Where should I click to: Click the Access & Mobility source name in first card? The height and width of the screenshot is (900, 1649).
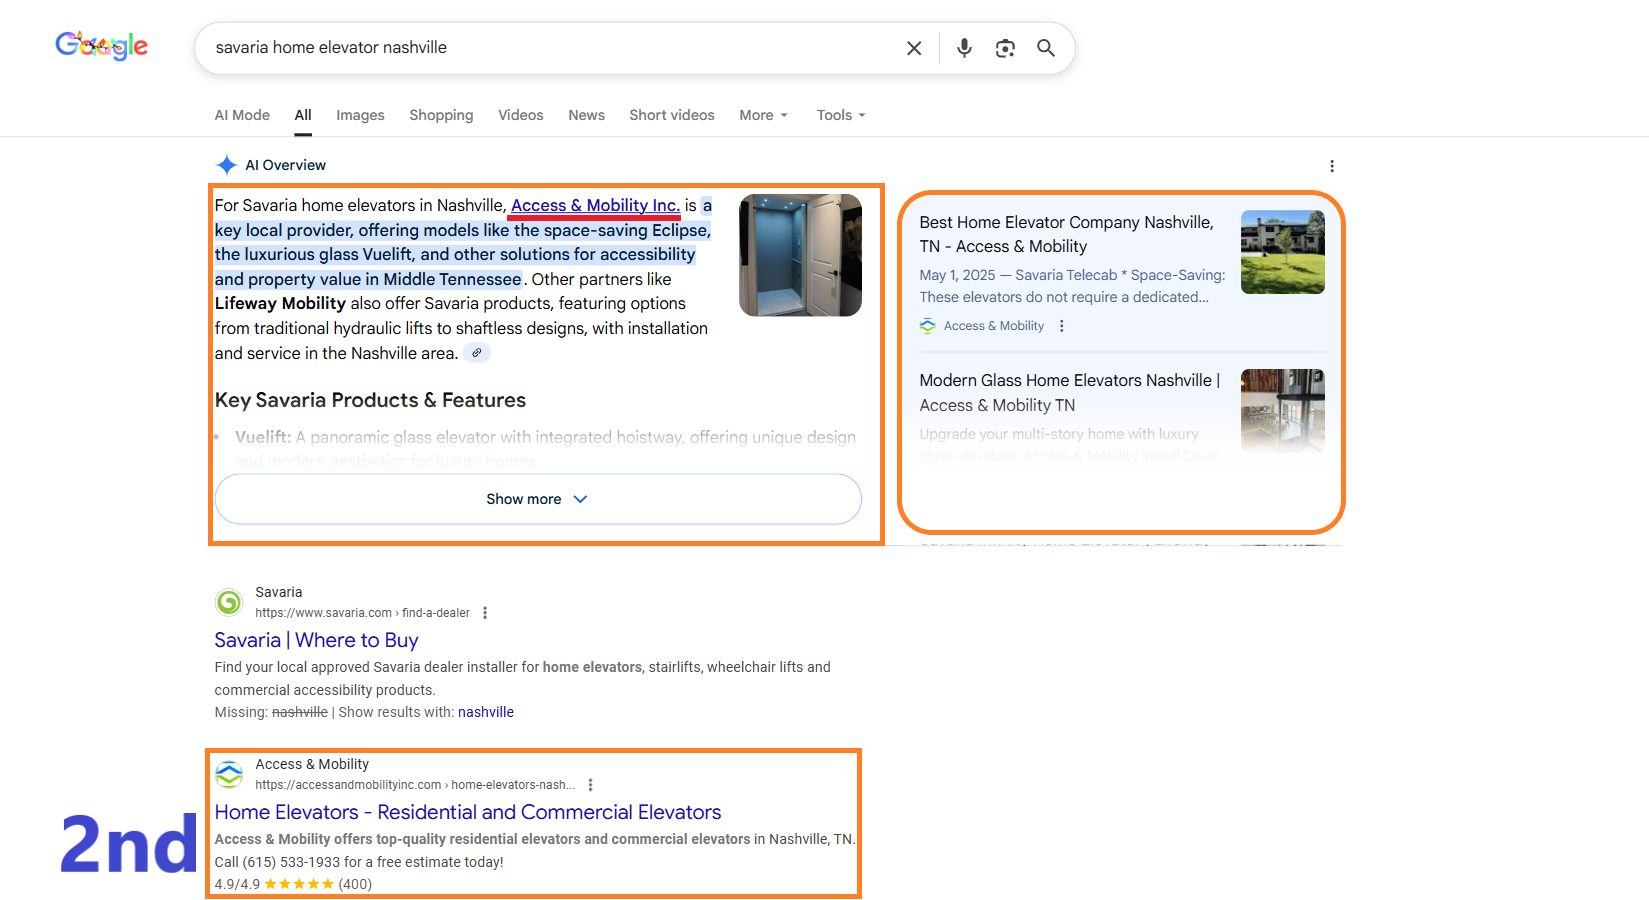994,326
